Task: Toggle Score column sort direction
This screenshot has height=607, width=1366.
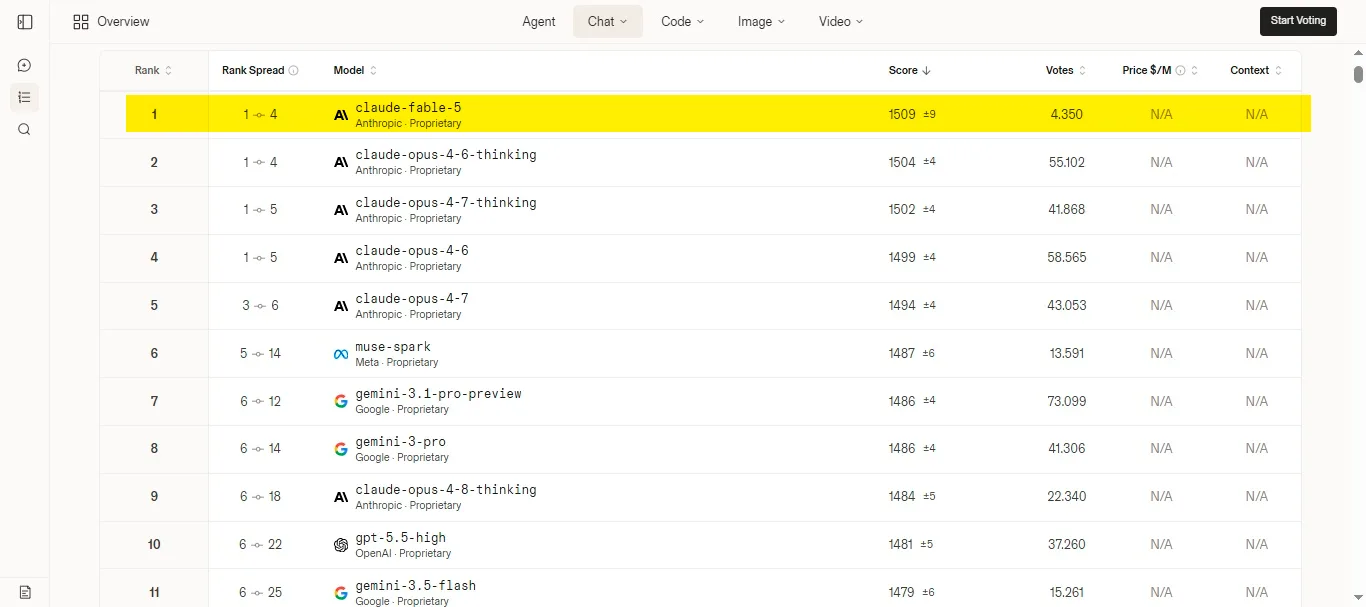Action: coord(909,70)
